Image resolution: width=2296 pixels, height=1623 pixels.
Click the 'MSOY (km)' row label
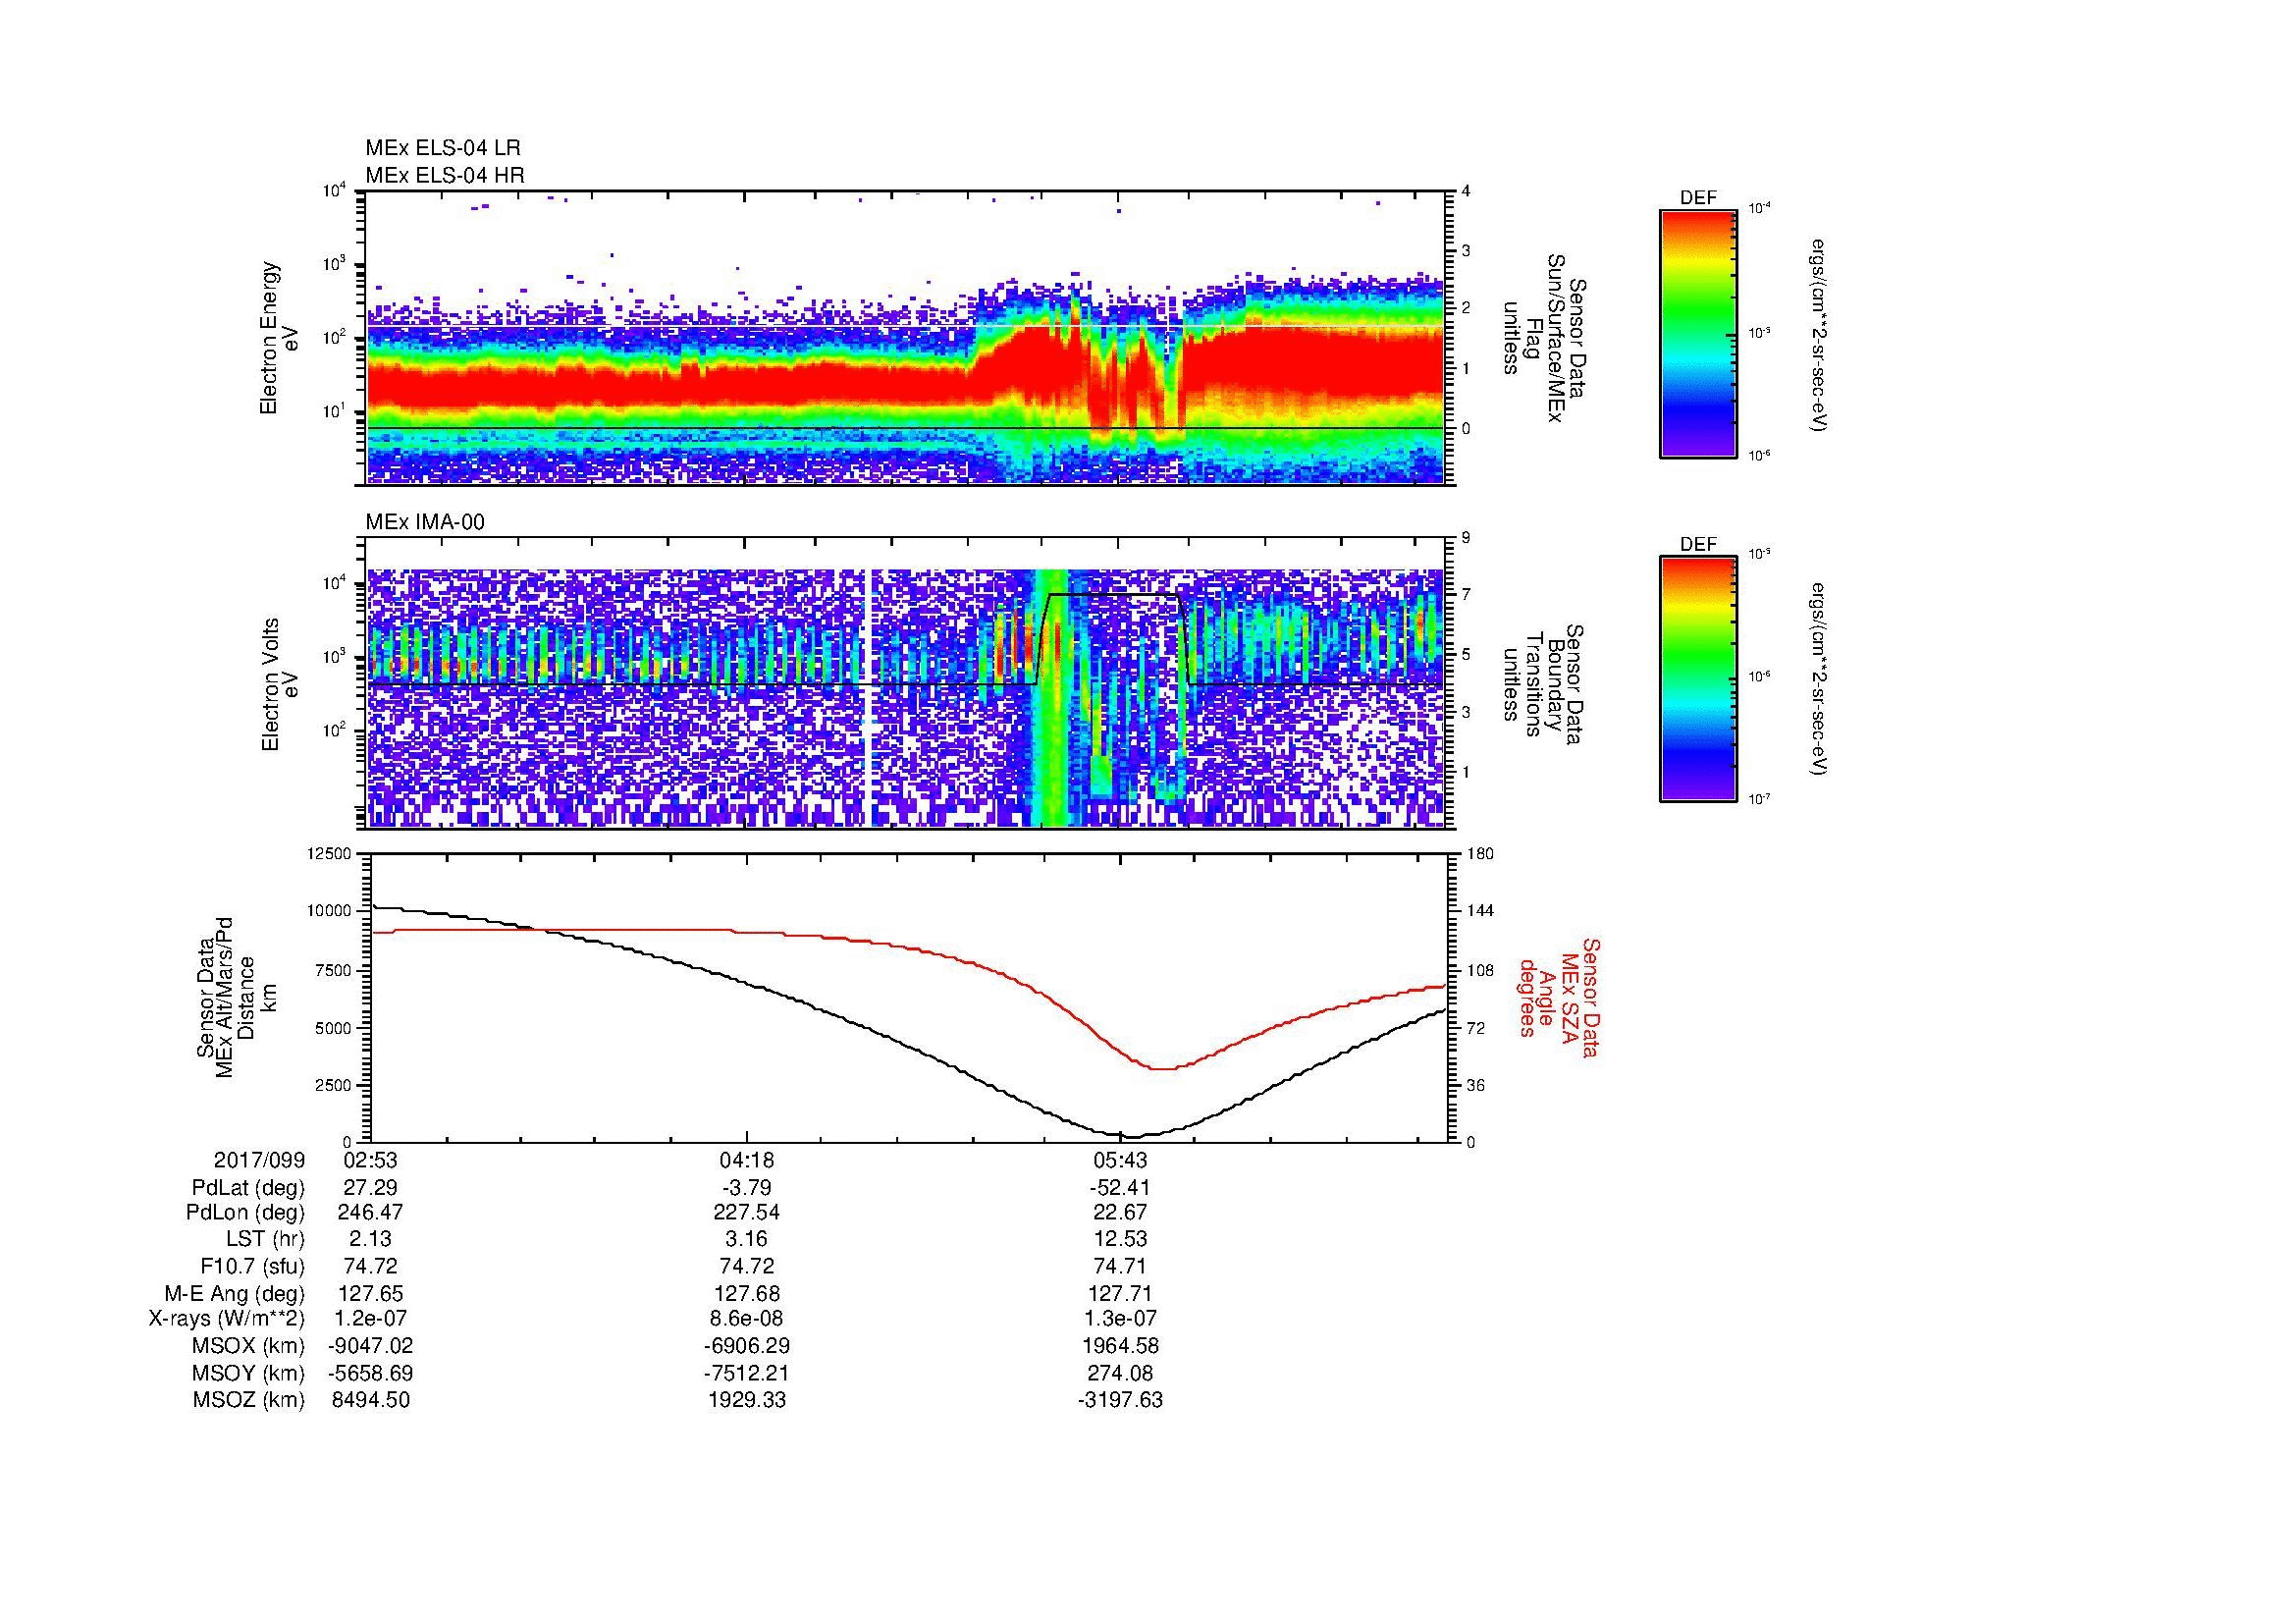pos(249,1373)
